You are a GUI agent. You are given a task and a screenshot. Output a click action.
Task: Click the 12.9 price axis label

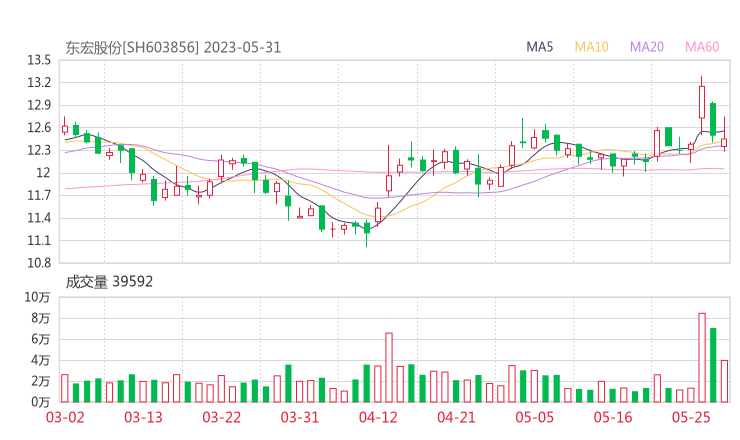pyautogui.click(x=39, y=105)
